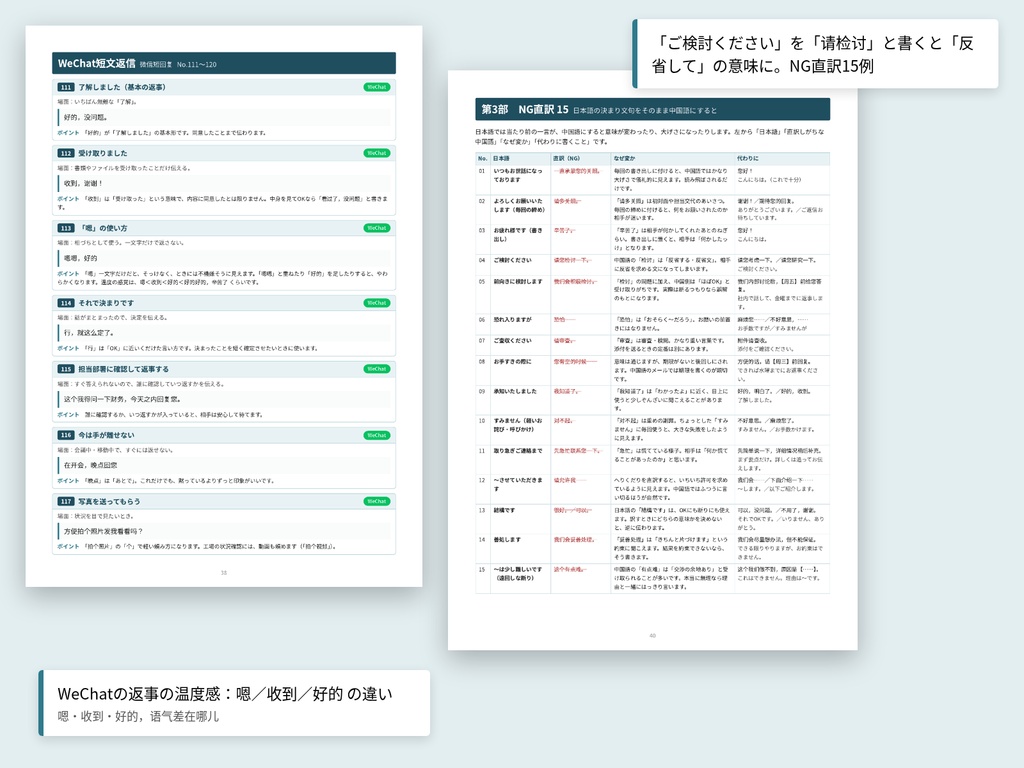Click the phrase '在开会,晚点回您'
1024x768 pixels.
coord(91,465)
